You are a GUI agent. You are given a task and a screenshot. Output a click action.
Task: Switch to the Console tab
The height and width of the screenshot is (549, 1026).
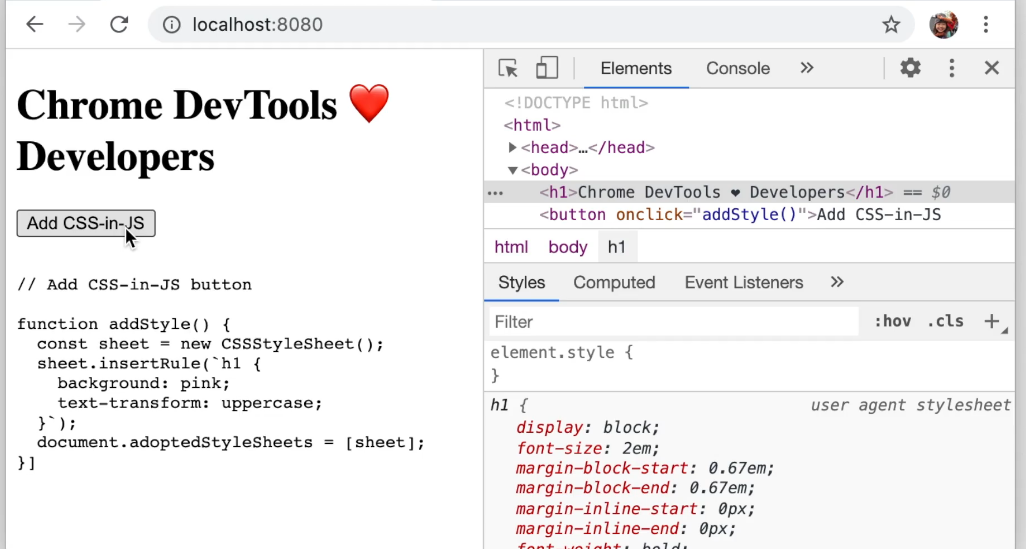coord(737,68)
